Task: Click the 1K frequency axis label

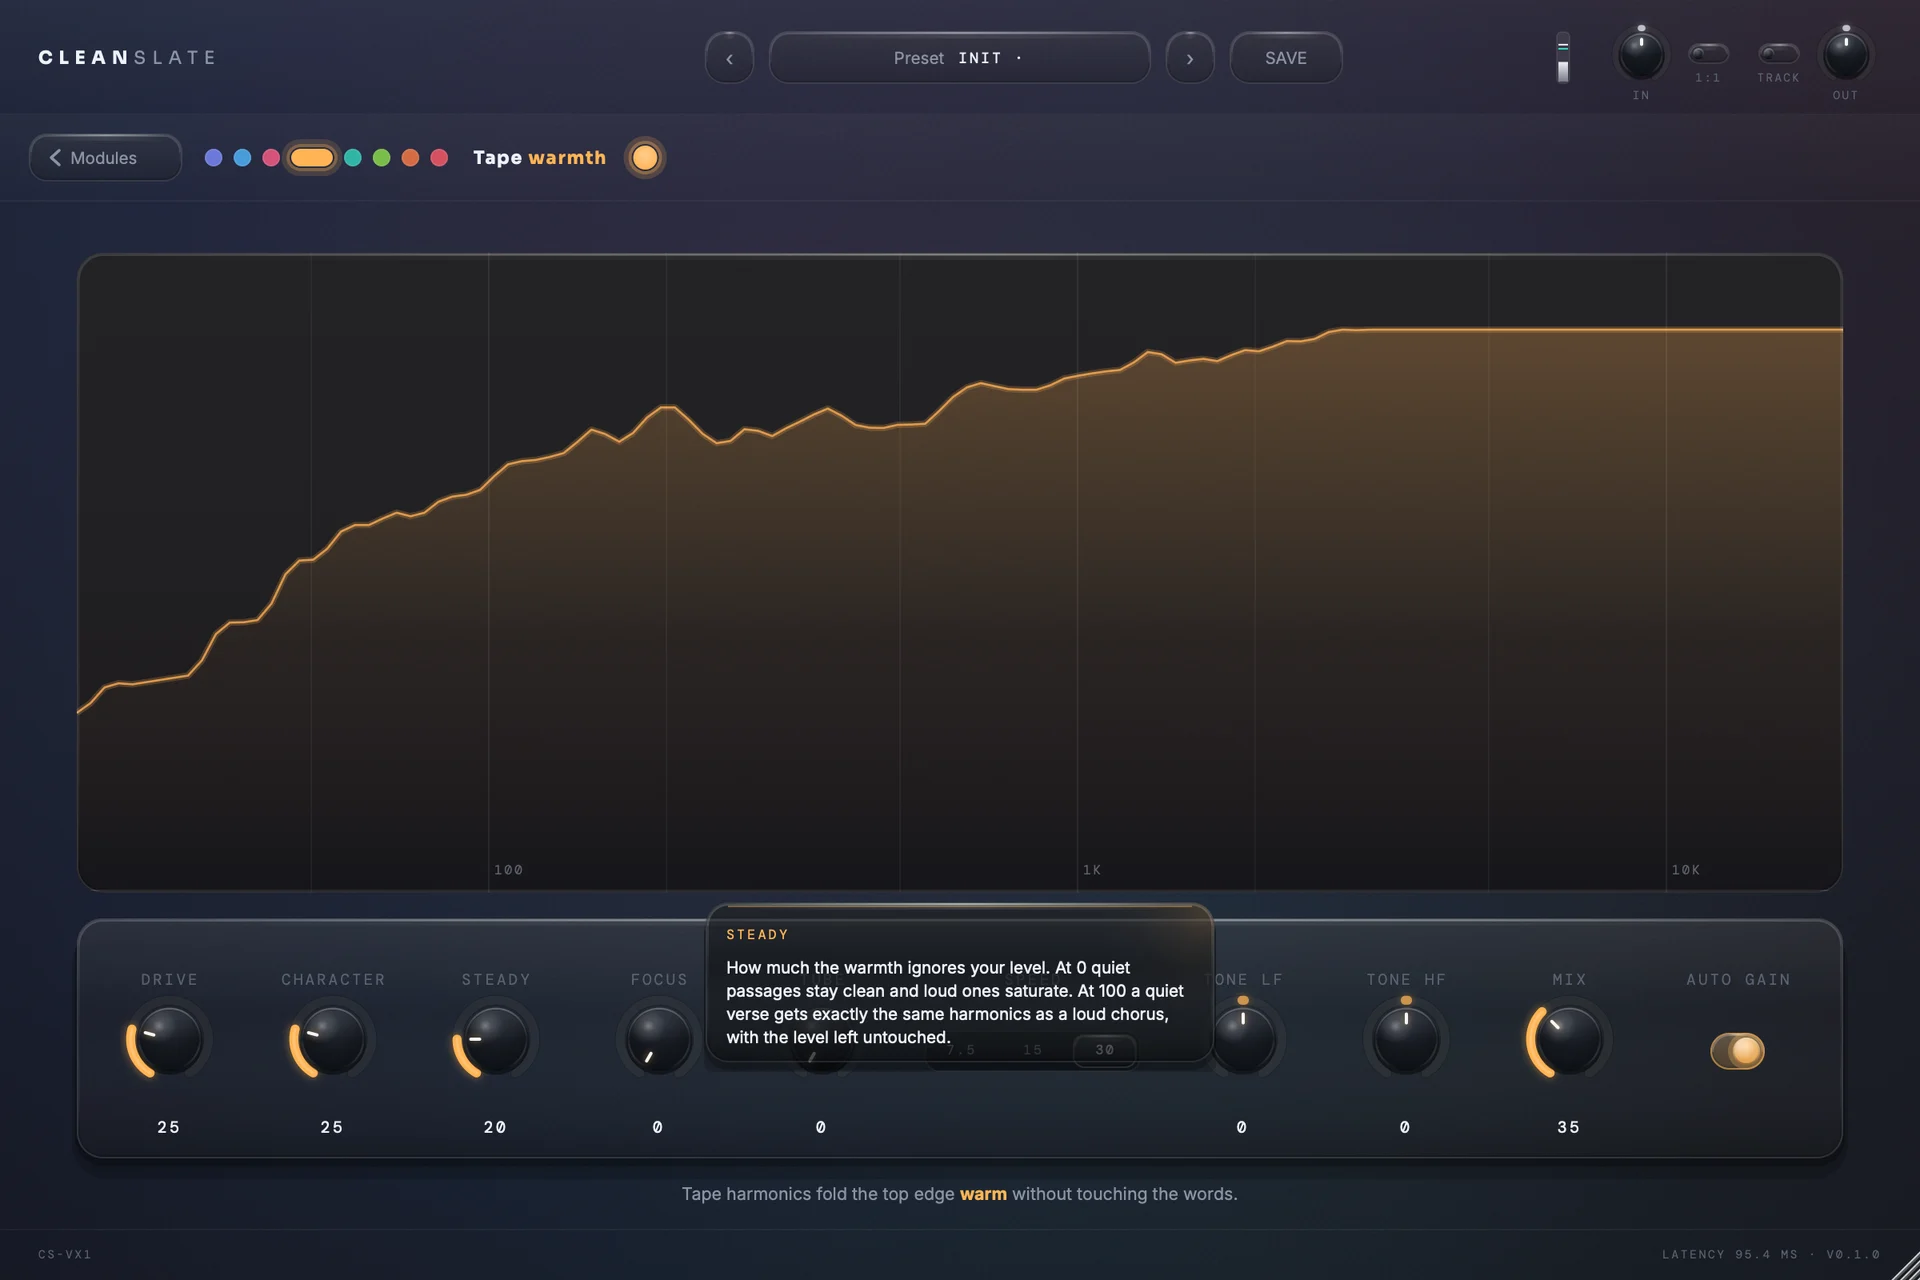Action: (1092, 870)
